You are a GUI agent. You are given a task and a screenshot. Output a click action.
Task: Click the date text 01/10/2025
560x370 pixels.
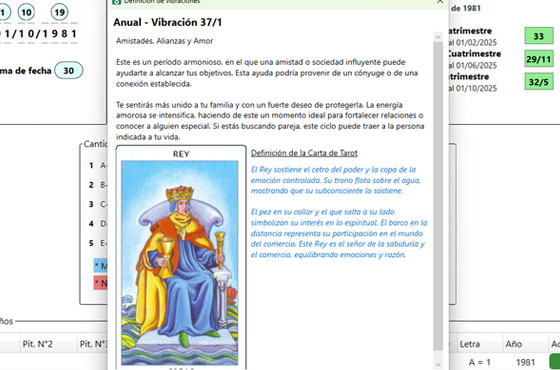[476, 88]
